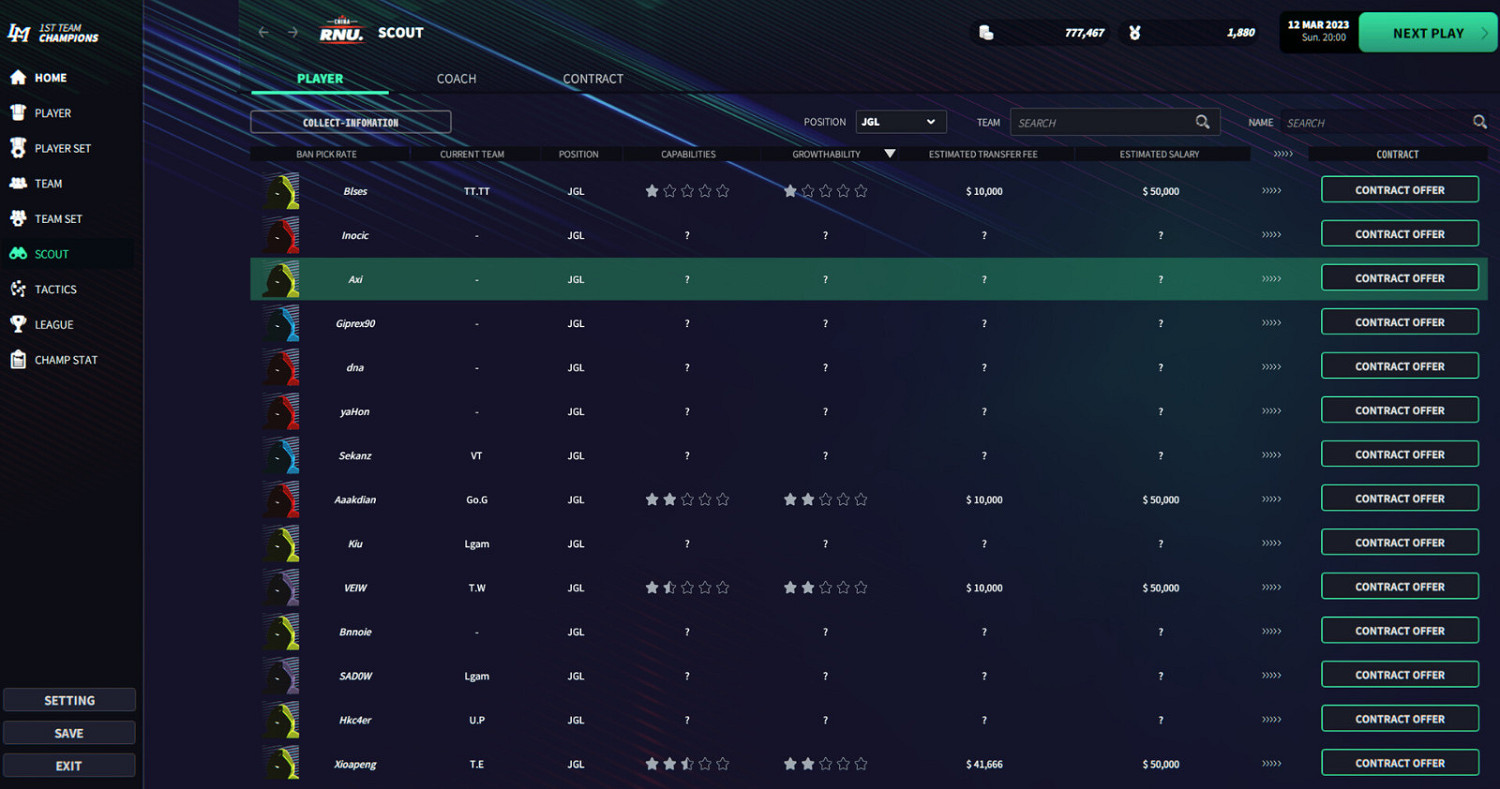This screenshot has width=1500, height=789.
Task: Select the Sekanz player avatar thumbnail
Action: 281,455
